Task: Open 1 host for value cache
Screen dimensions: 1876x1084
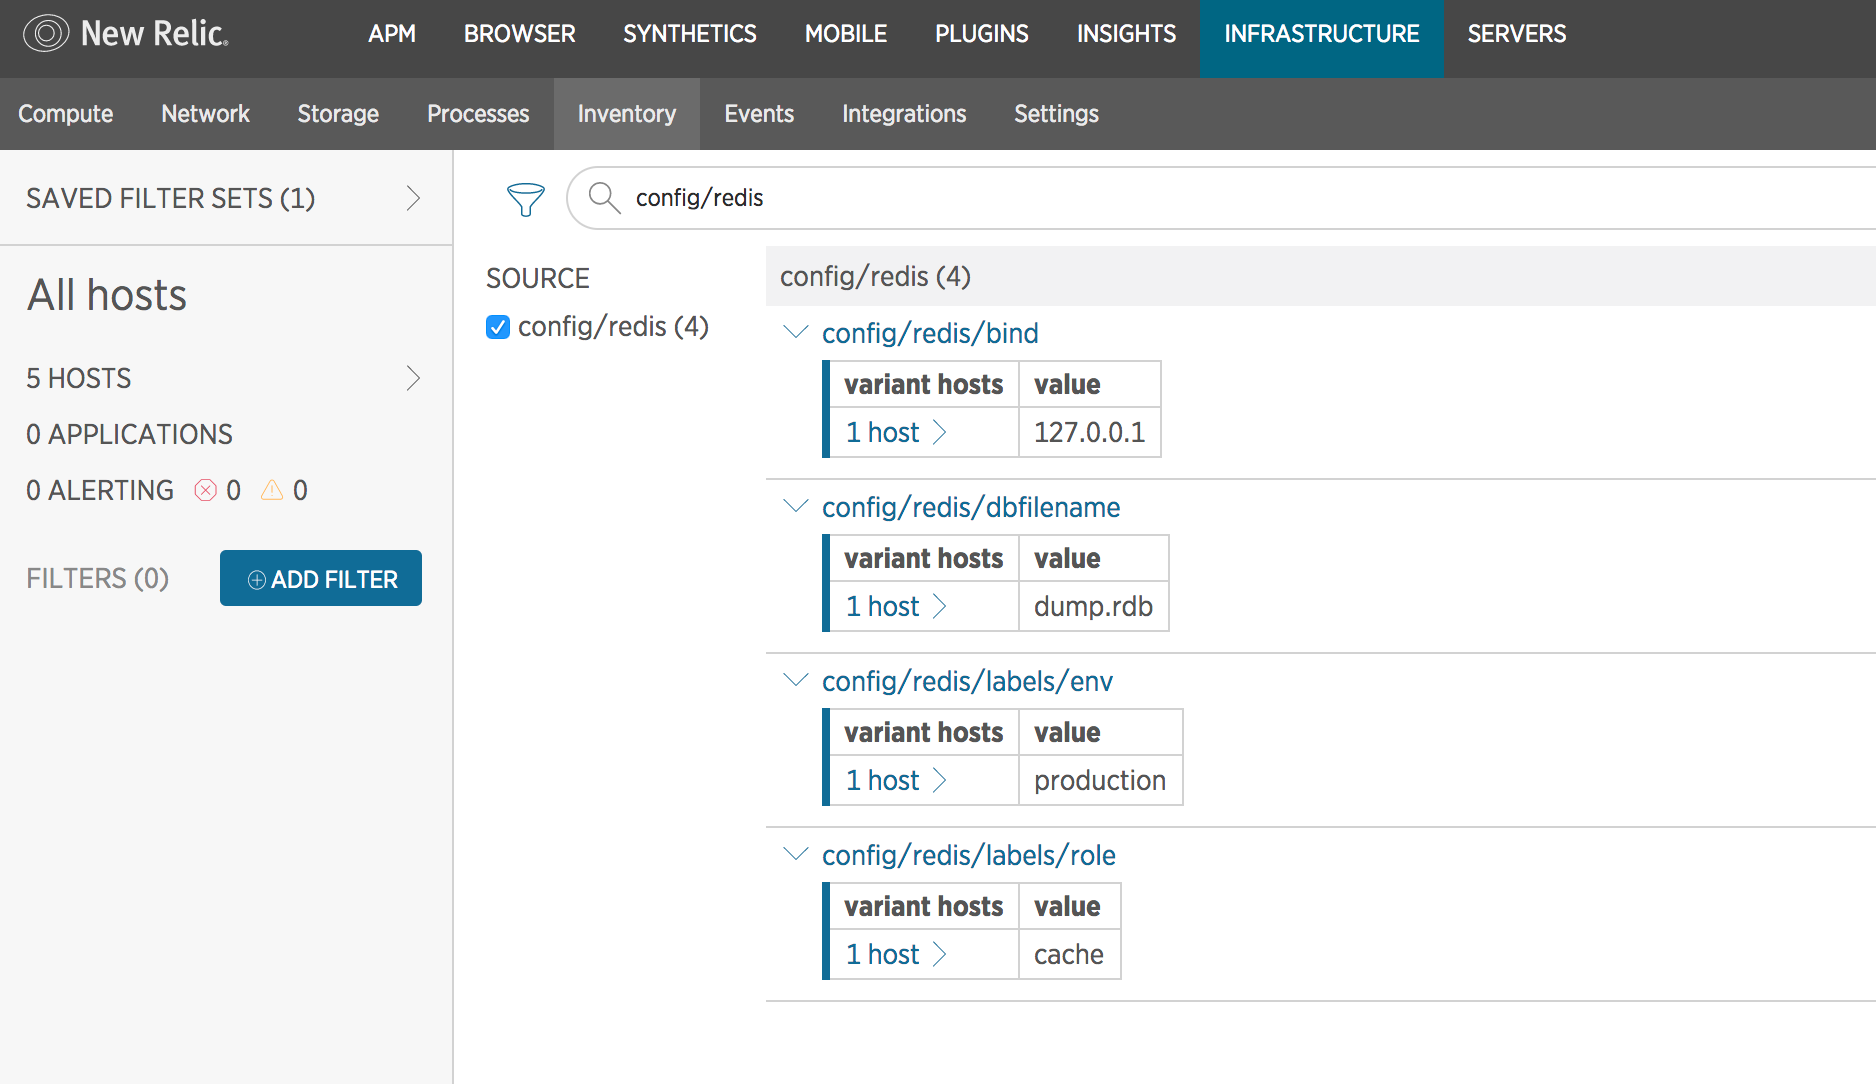Action: pyautogui.click(x=896, y=954)
